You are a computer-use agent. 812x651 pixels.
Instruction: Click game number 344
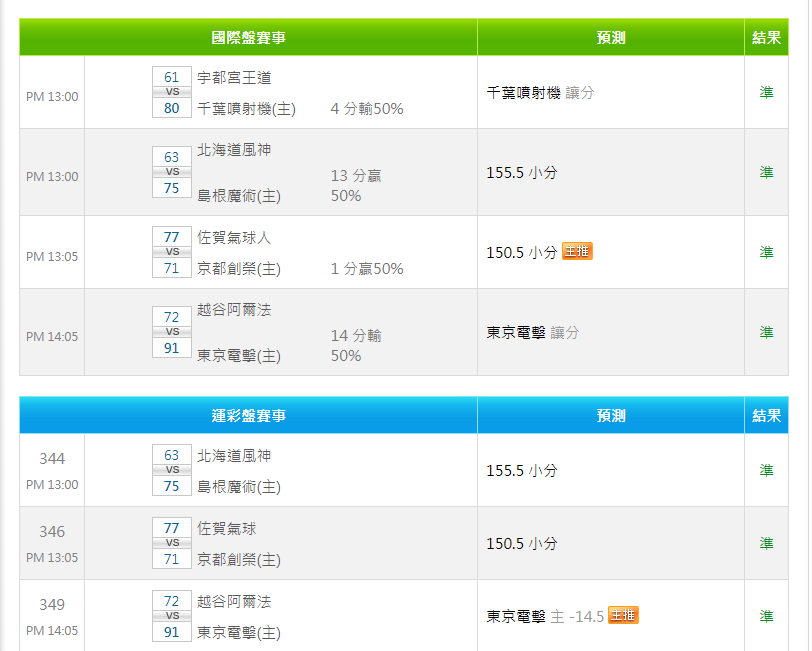(x=52, y=459)
